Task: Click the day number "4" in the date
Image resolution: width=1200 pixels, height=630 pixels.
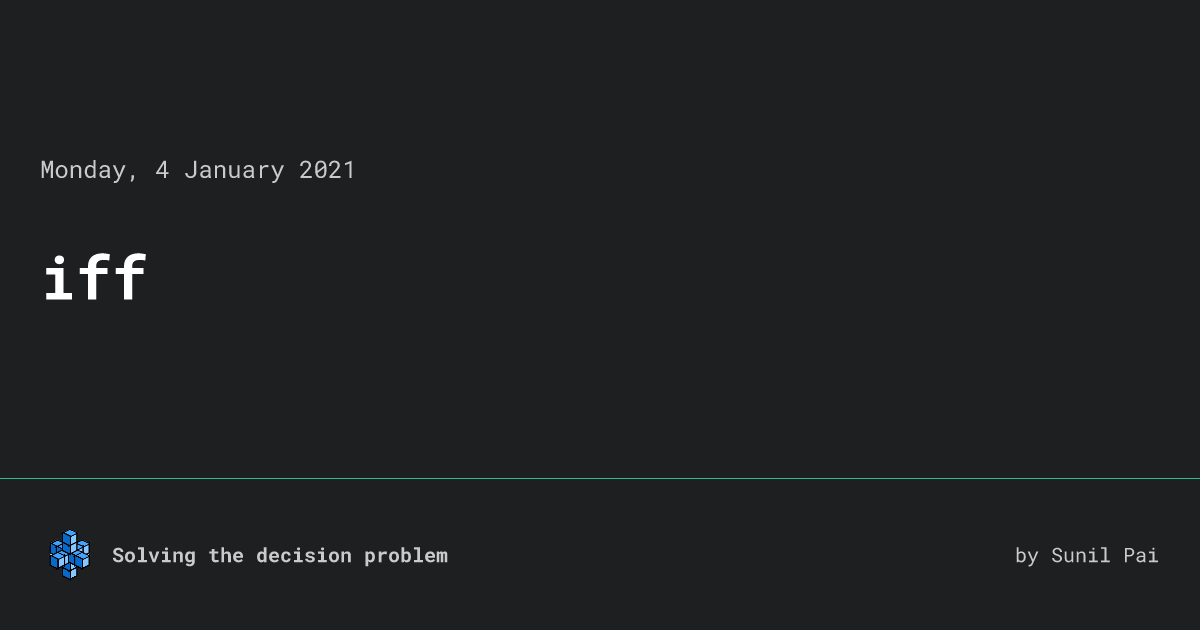Action: [x=162, y=170]
